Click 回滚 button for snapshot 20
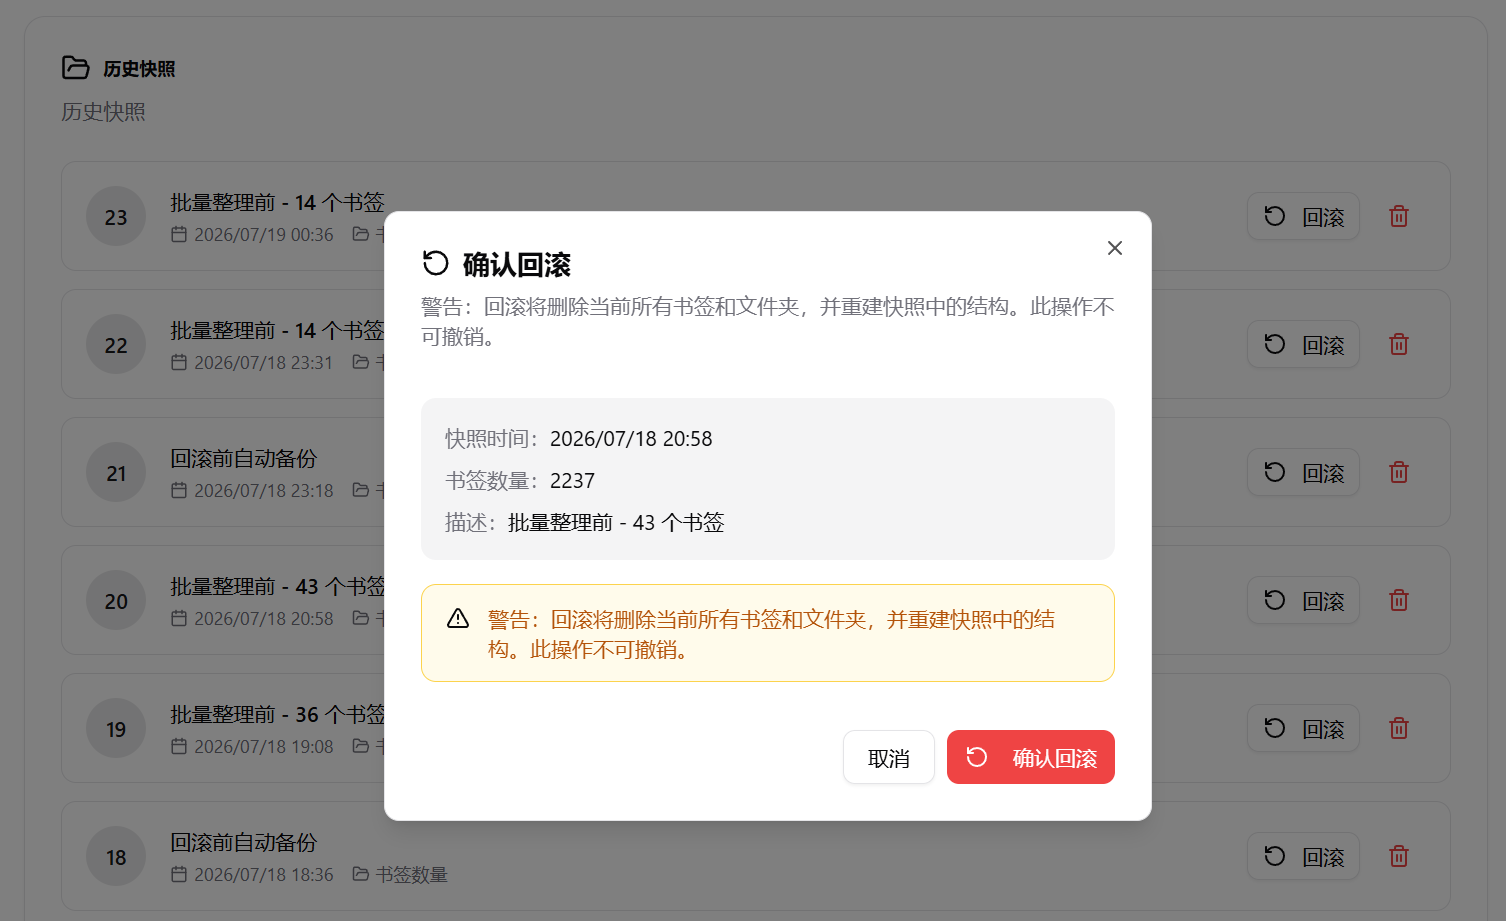 point(1303,600)
